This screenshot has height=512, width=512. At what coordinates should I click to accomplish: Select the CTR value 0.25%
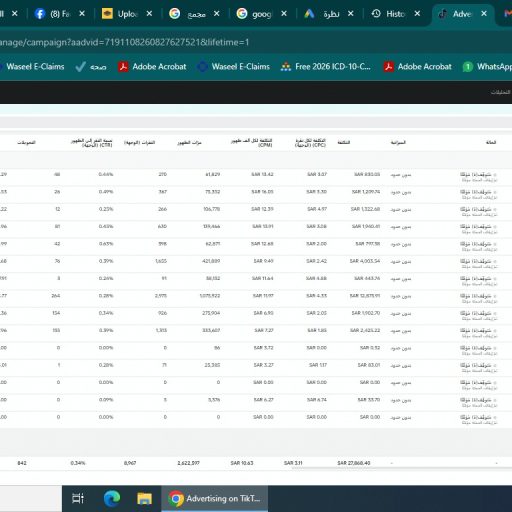click(x=106, y=209)
